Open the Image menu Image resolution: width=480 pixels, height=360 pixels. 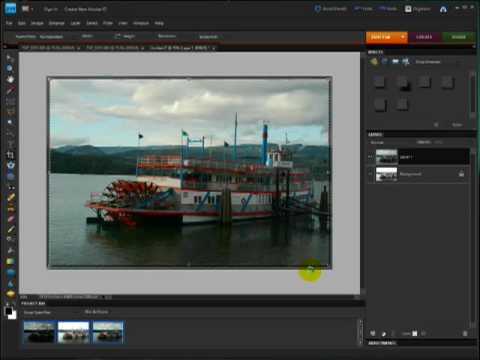pos(37,23)
